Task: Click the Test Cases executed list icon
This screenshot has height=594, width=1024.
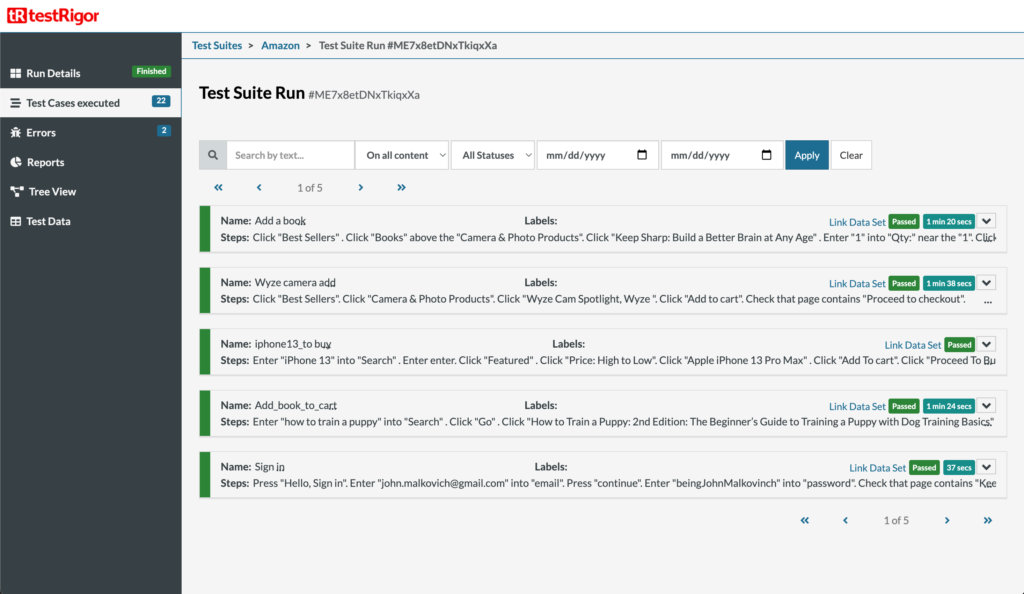Action: [16, 102]
